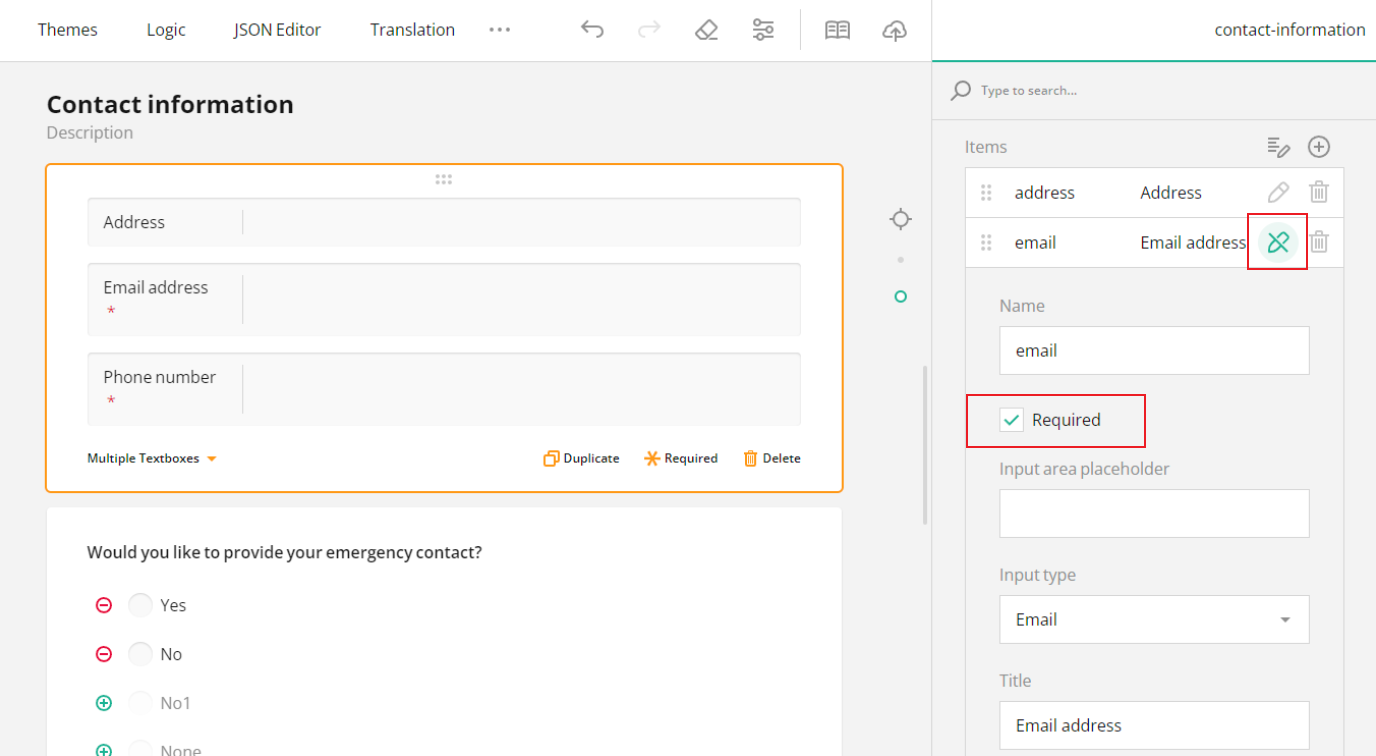The image size is (1376, 756).
Task: Add a new item with the plus icon
Action: 1319,146
